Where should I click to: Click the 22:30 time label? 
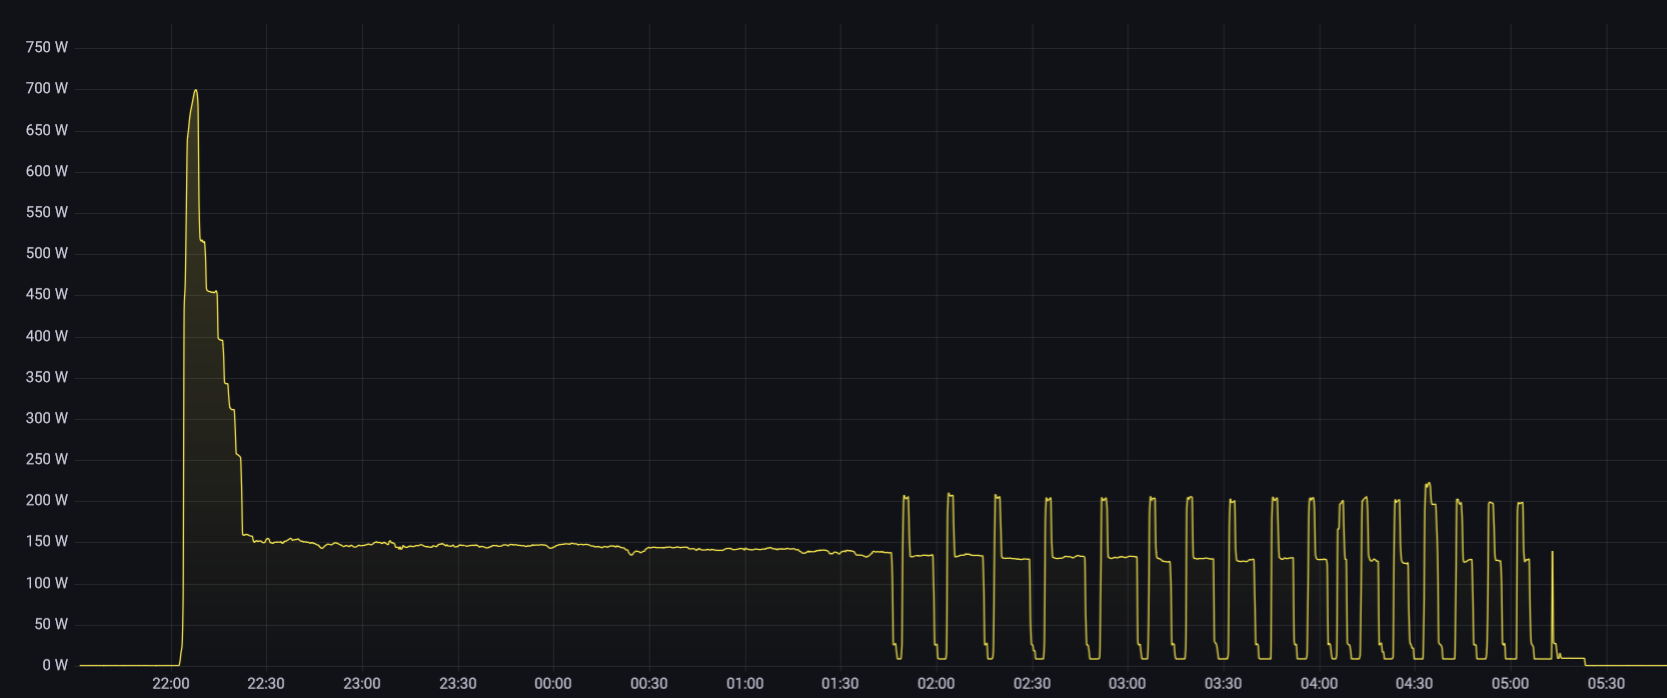pyautogui.click(x=266, y=684)
